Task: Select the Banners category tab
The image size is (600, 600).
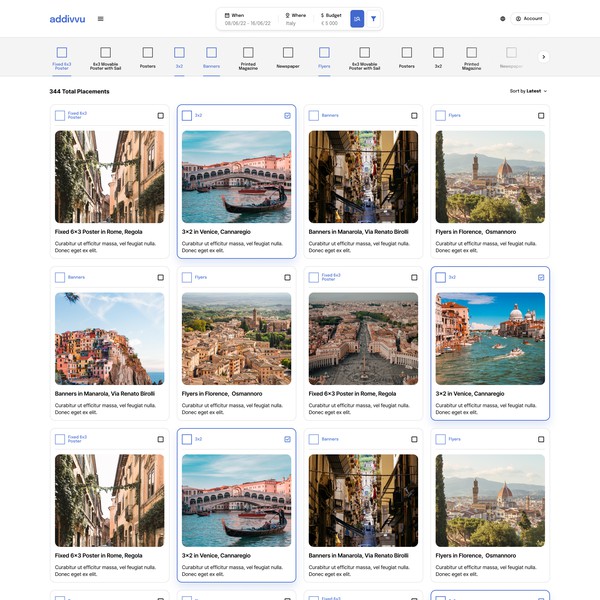Action: pyautogui.click(x=211, y=57)
